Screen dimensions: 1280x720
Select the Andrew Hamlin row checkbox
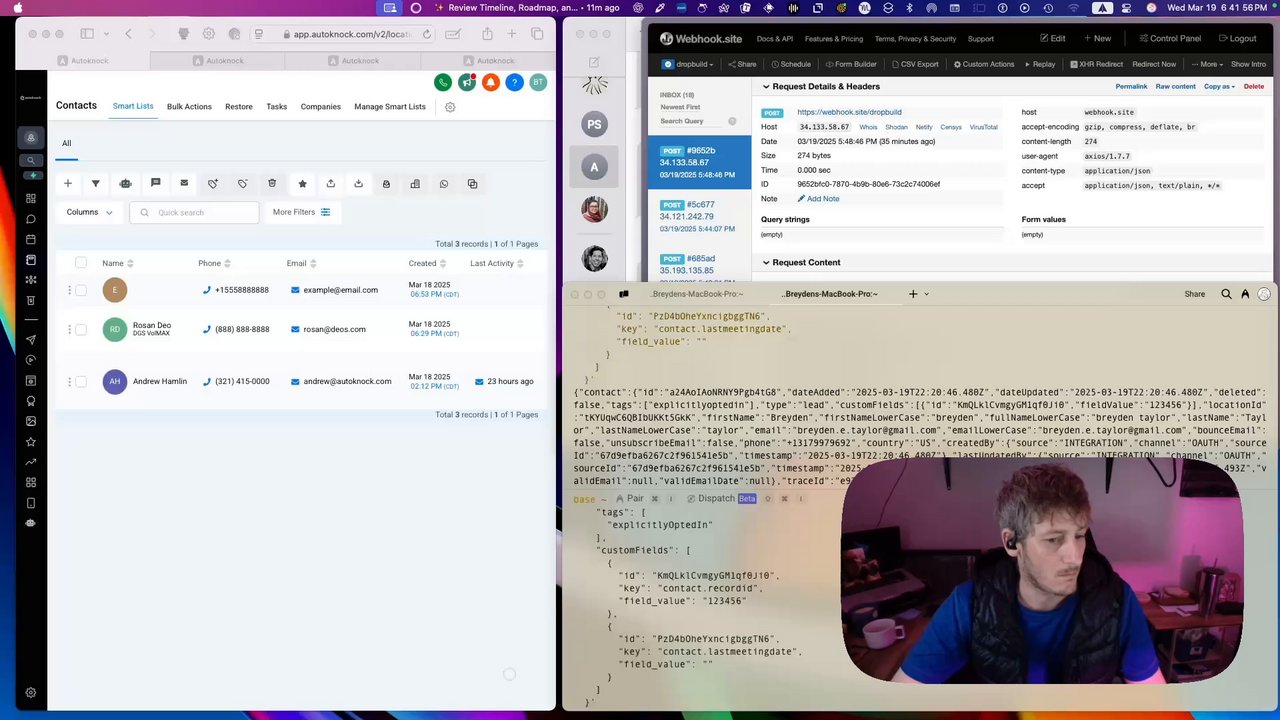click(81, 381)
